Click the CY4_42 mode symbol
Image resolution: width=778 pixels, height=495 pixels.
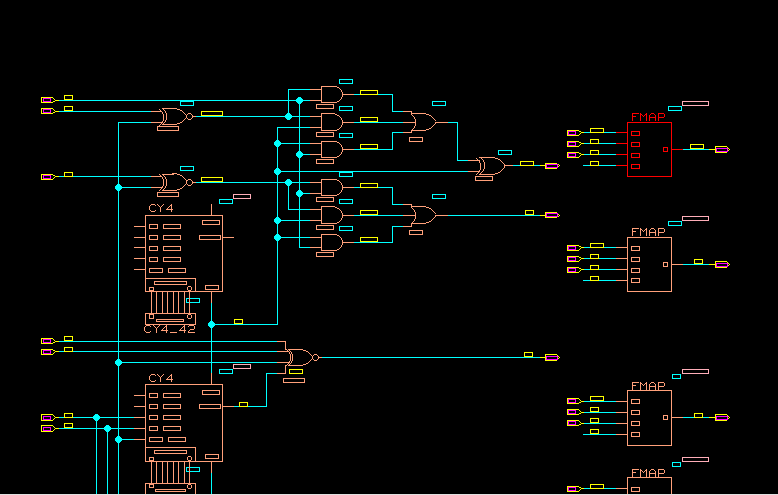point(171,302)
